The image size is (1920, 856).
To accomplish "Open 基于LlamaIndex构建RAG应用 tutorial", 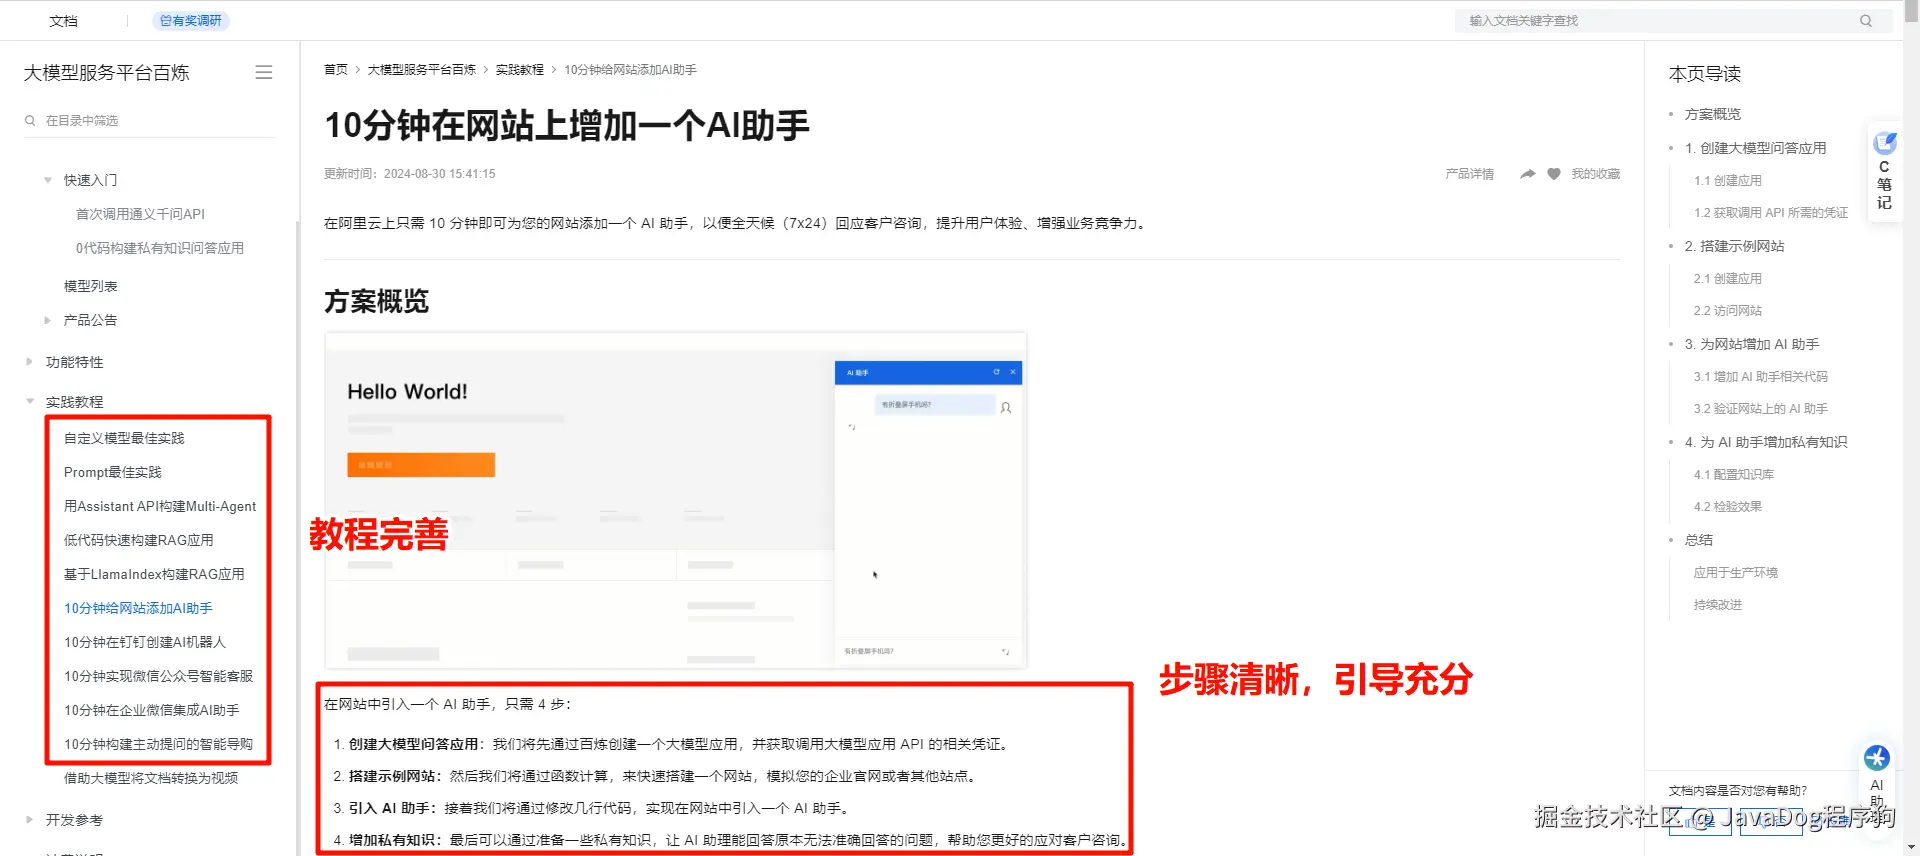I will [x=154, y=574].
